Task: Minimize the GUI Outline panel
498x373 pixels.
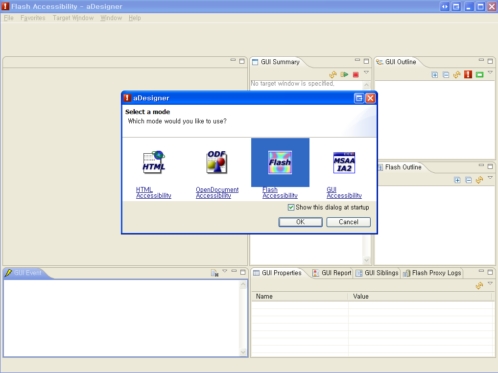Action: click(481, 60)
